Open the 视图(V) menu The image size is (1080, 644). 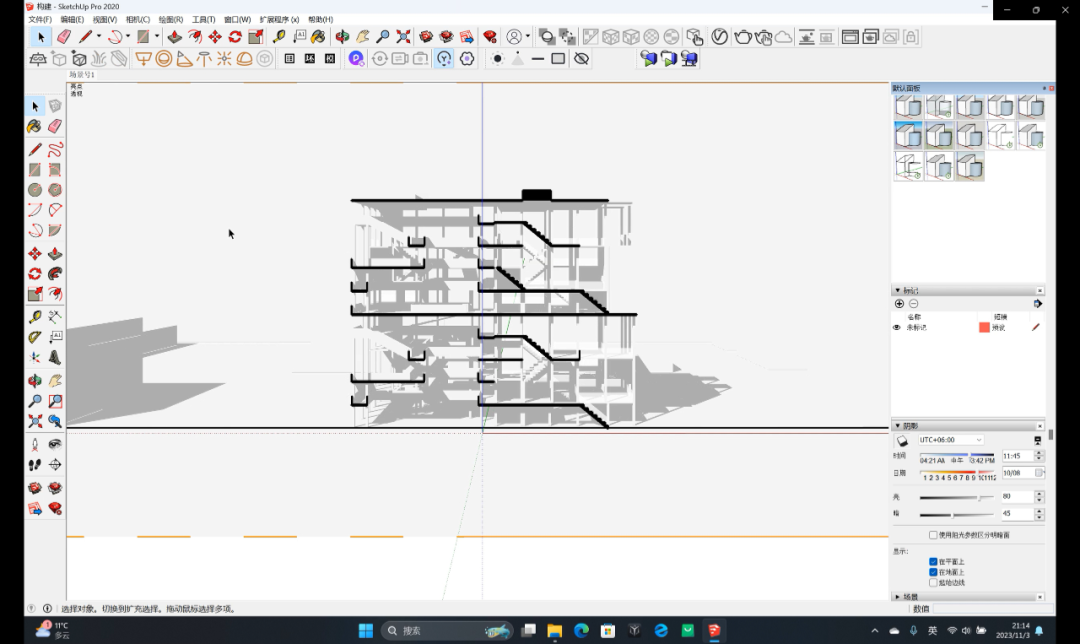pyautogui.click(x=105, y=19)
